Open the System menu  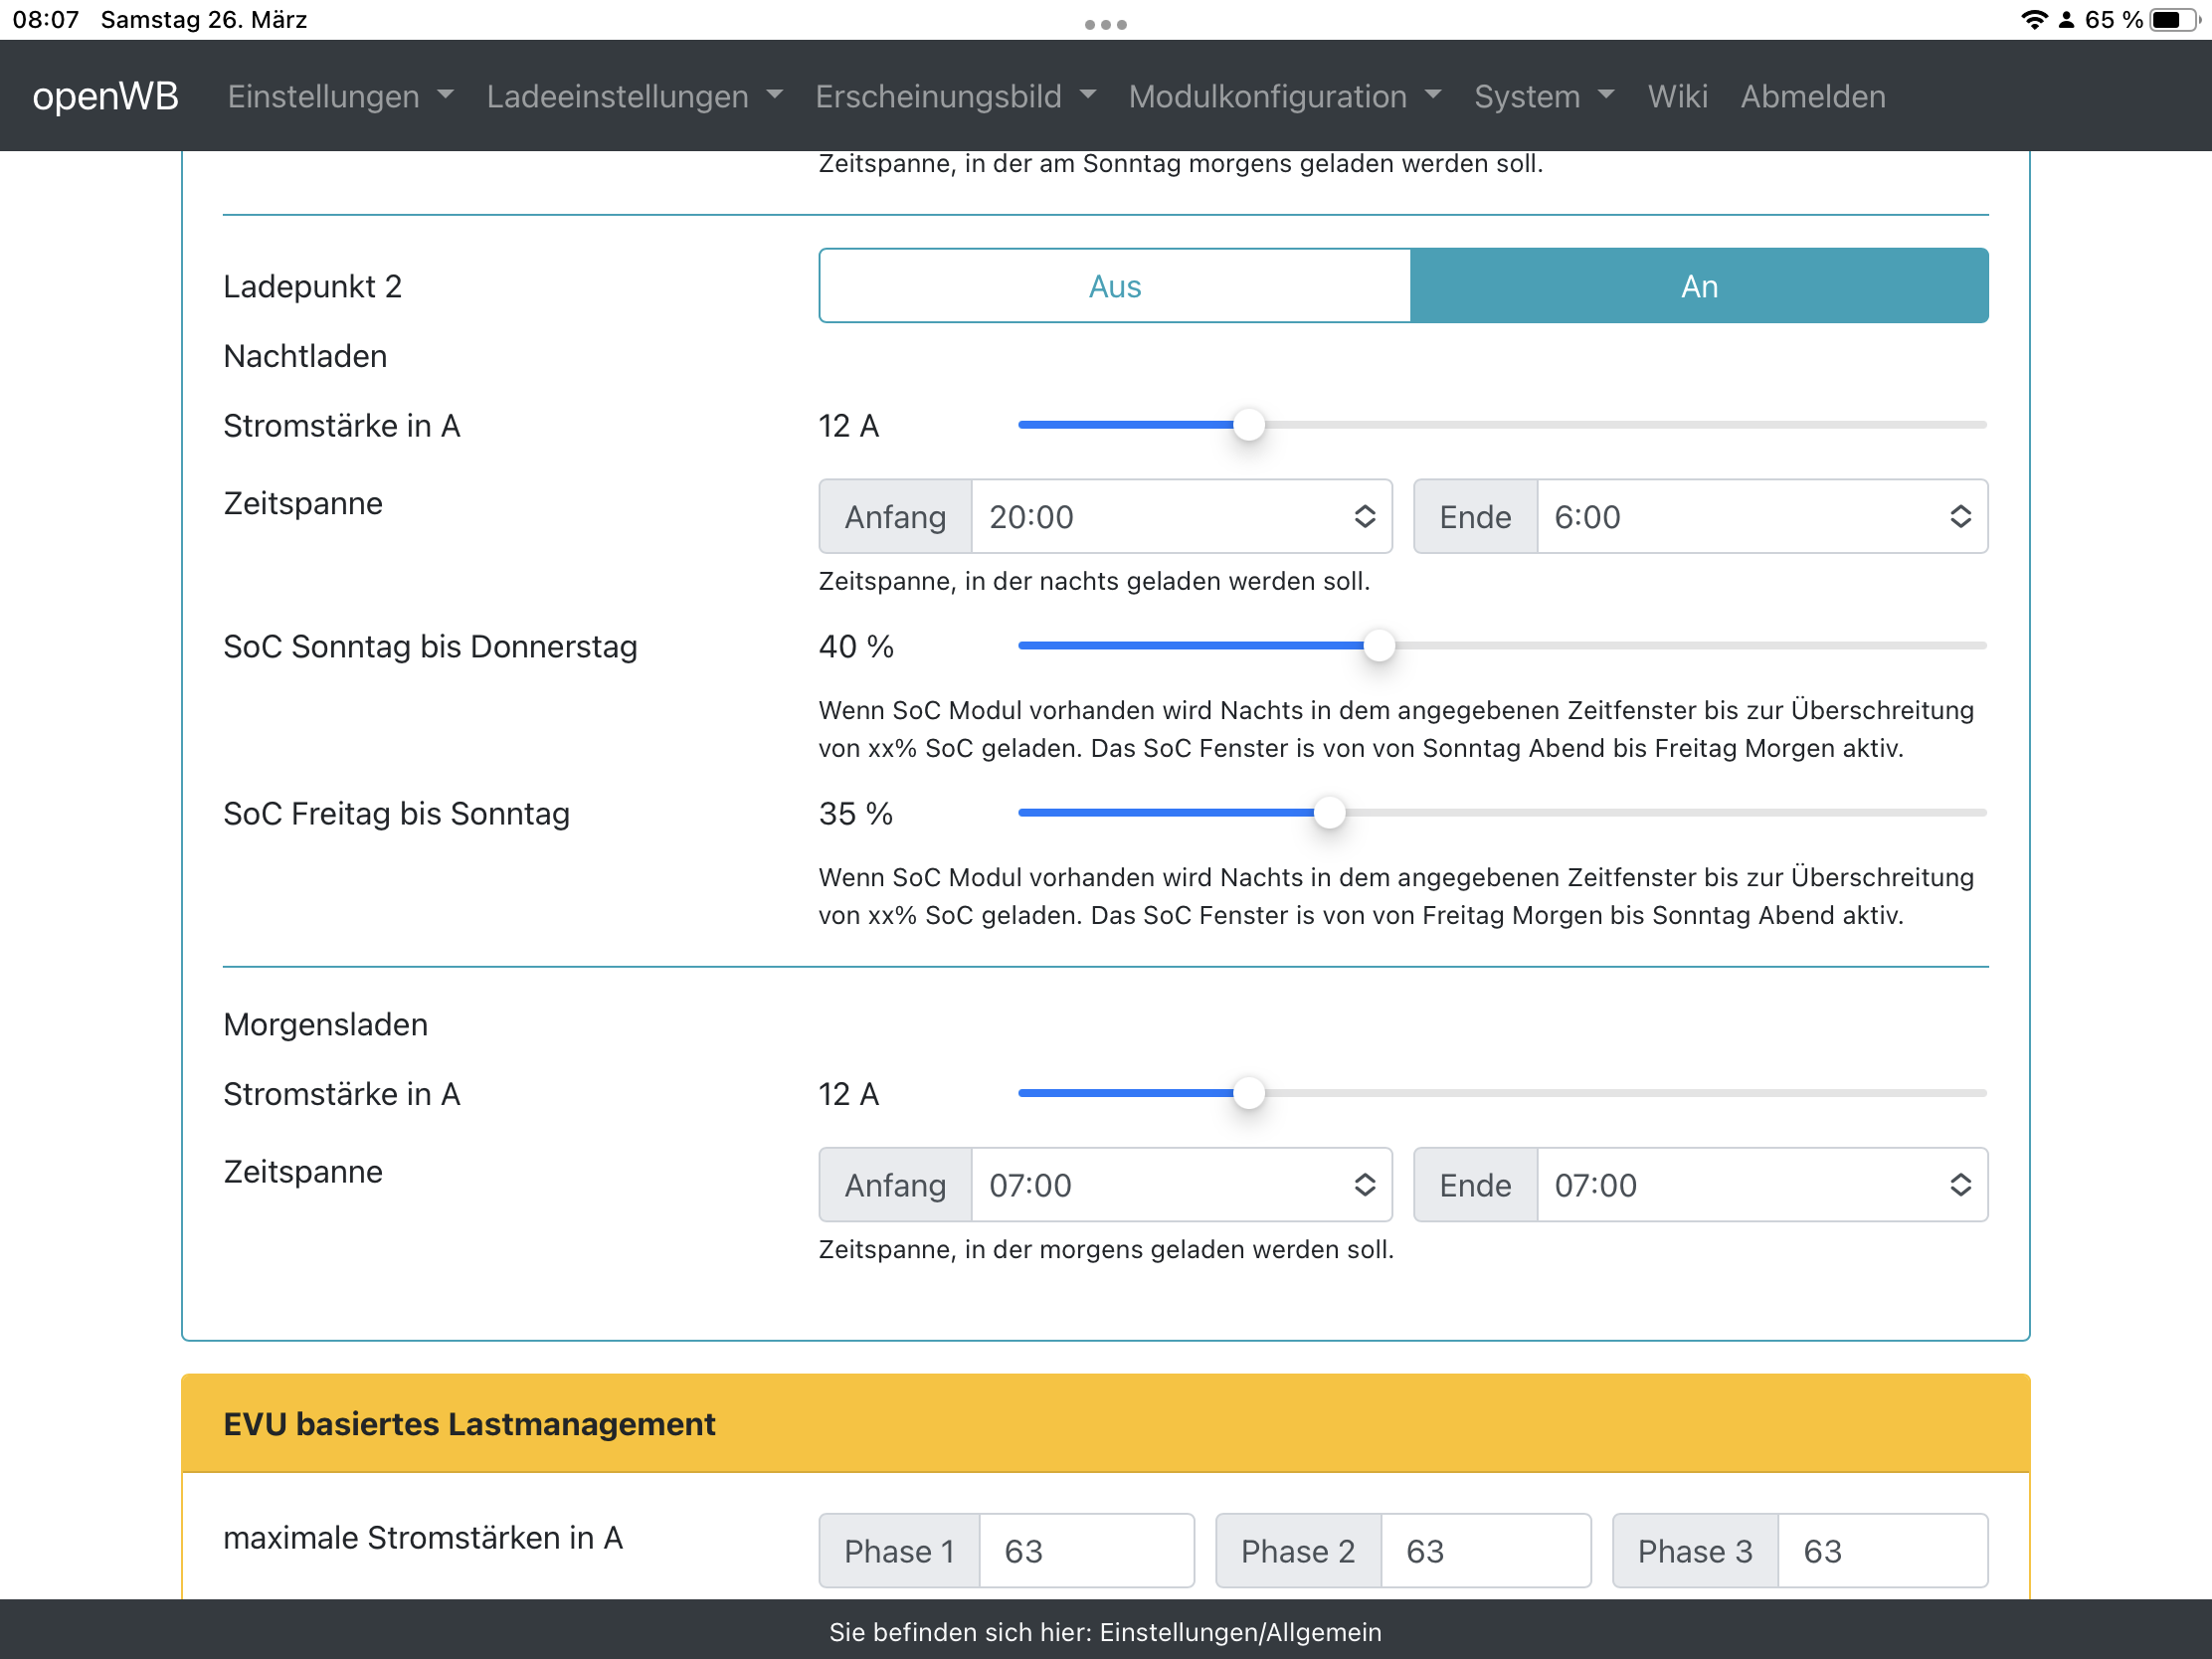coord(1543,96)
